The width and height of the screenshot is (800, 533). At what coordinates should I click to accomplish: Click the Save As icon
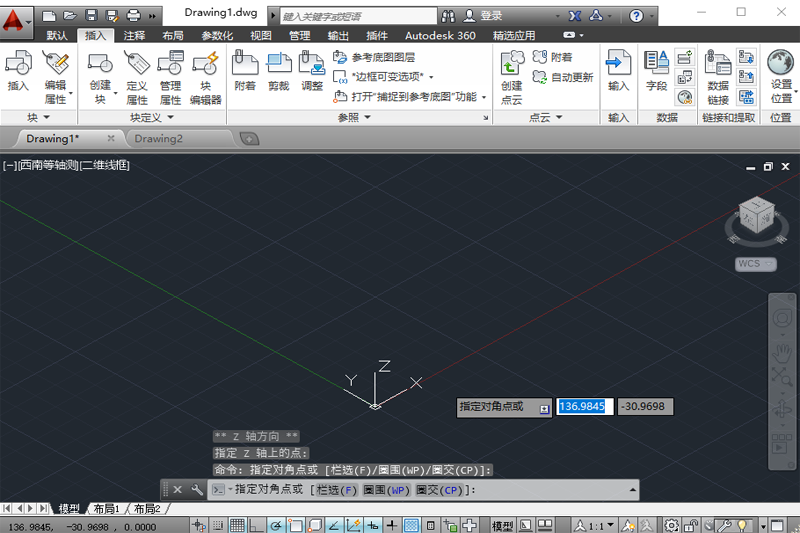112,16
